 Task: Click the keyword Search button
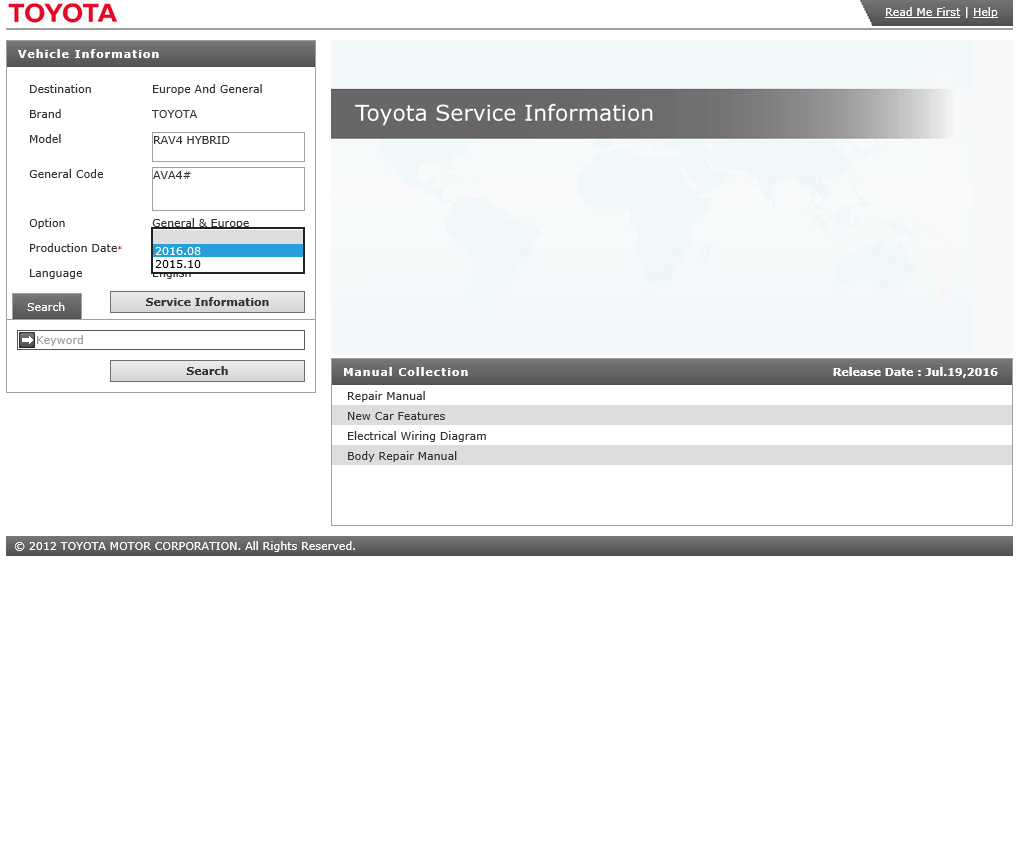pos(207,371)
